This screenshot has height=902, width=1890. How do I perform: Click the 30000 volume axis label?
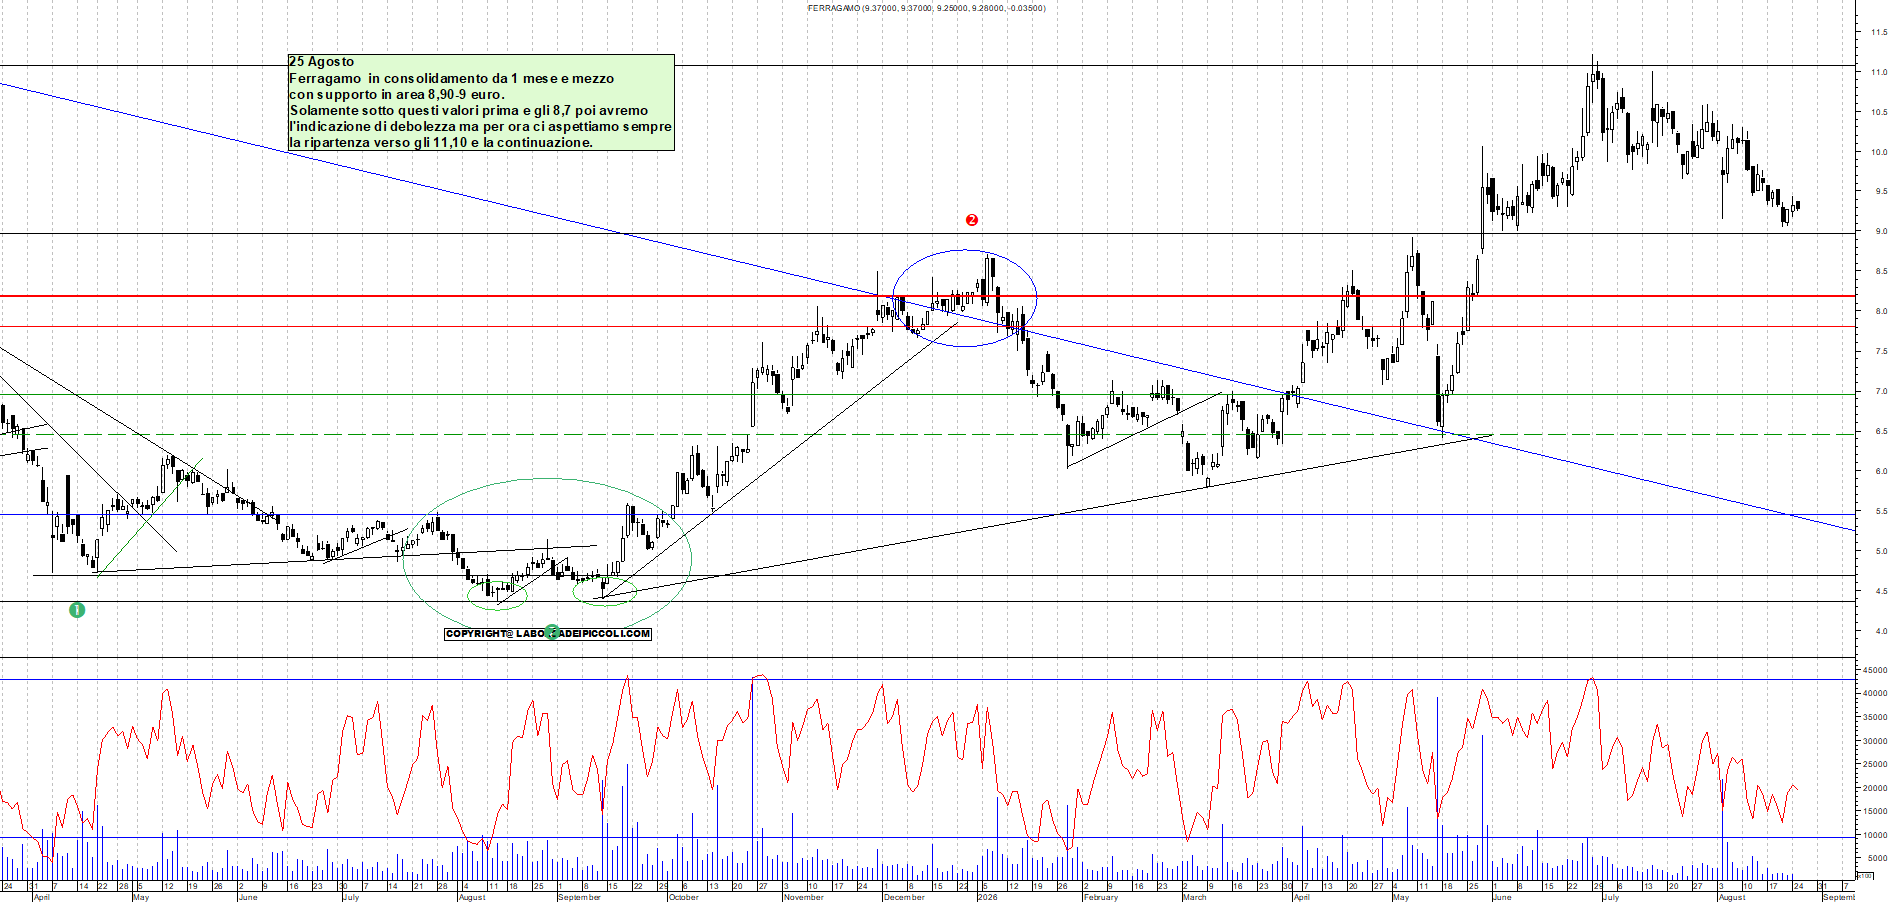coord(1874,741)
